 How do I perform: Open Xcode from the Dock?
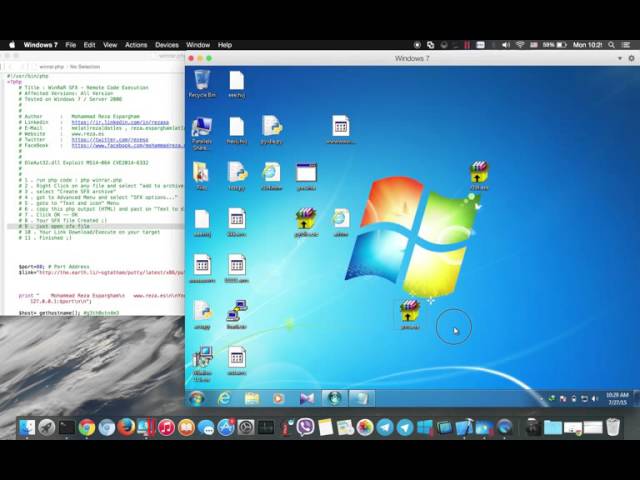point(464,427)
